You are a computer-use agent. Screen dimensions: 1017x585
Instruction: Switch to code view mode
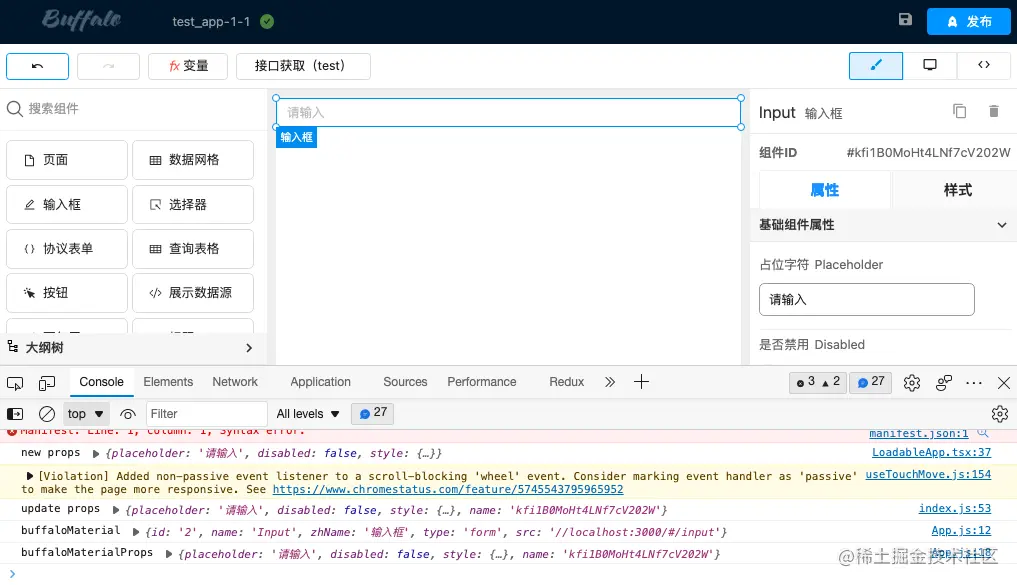click(983, 66)
